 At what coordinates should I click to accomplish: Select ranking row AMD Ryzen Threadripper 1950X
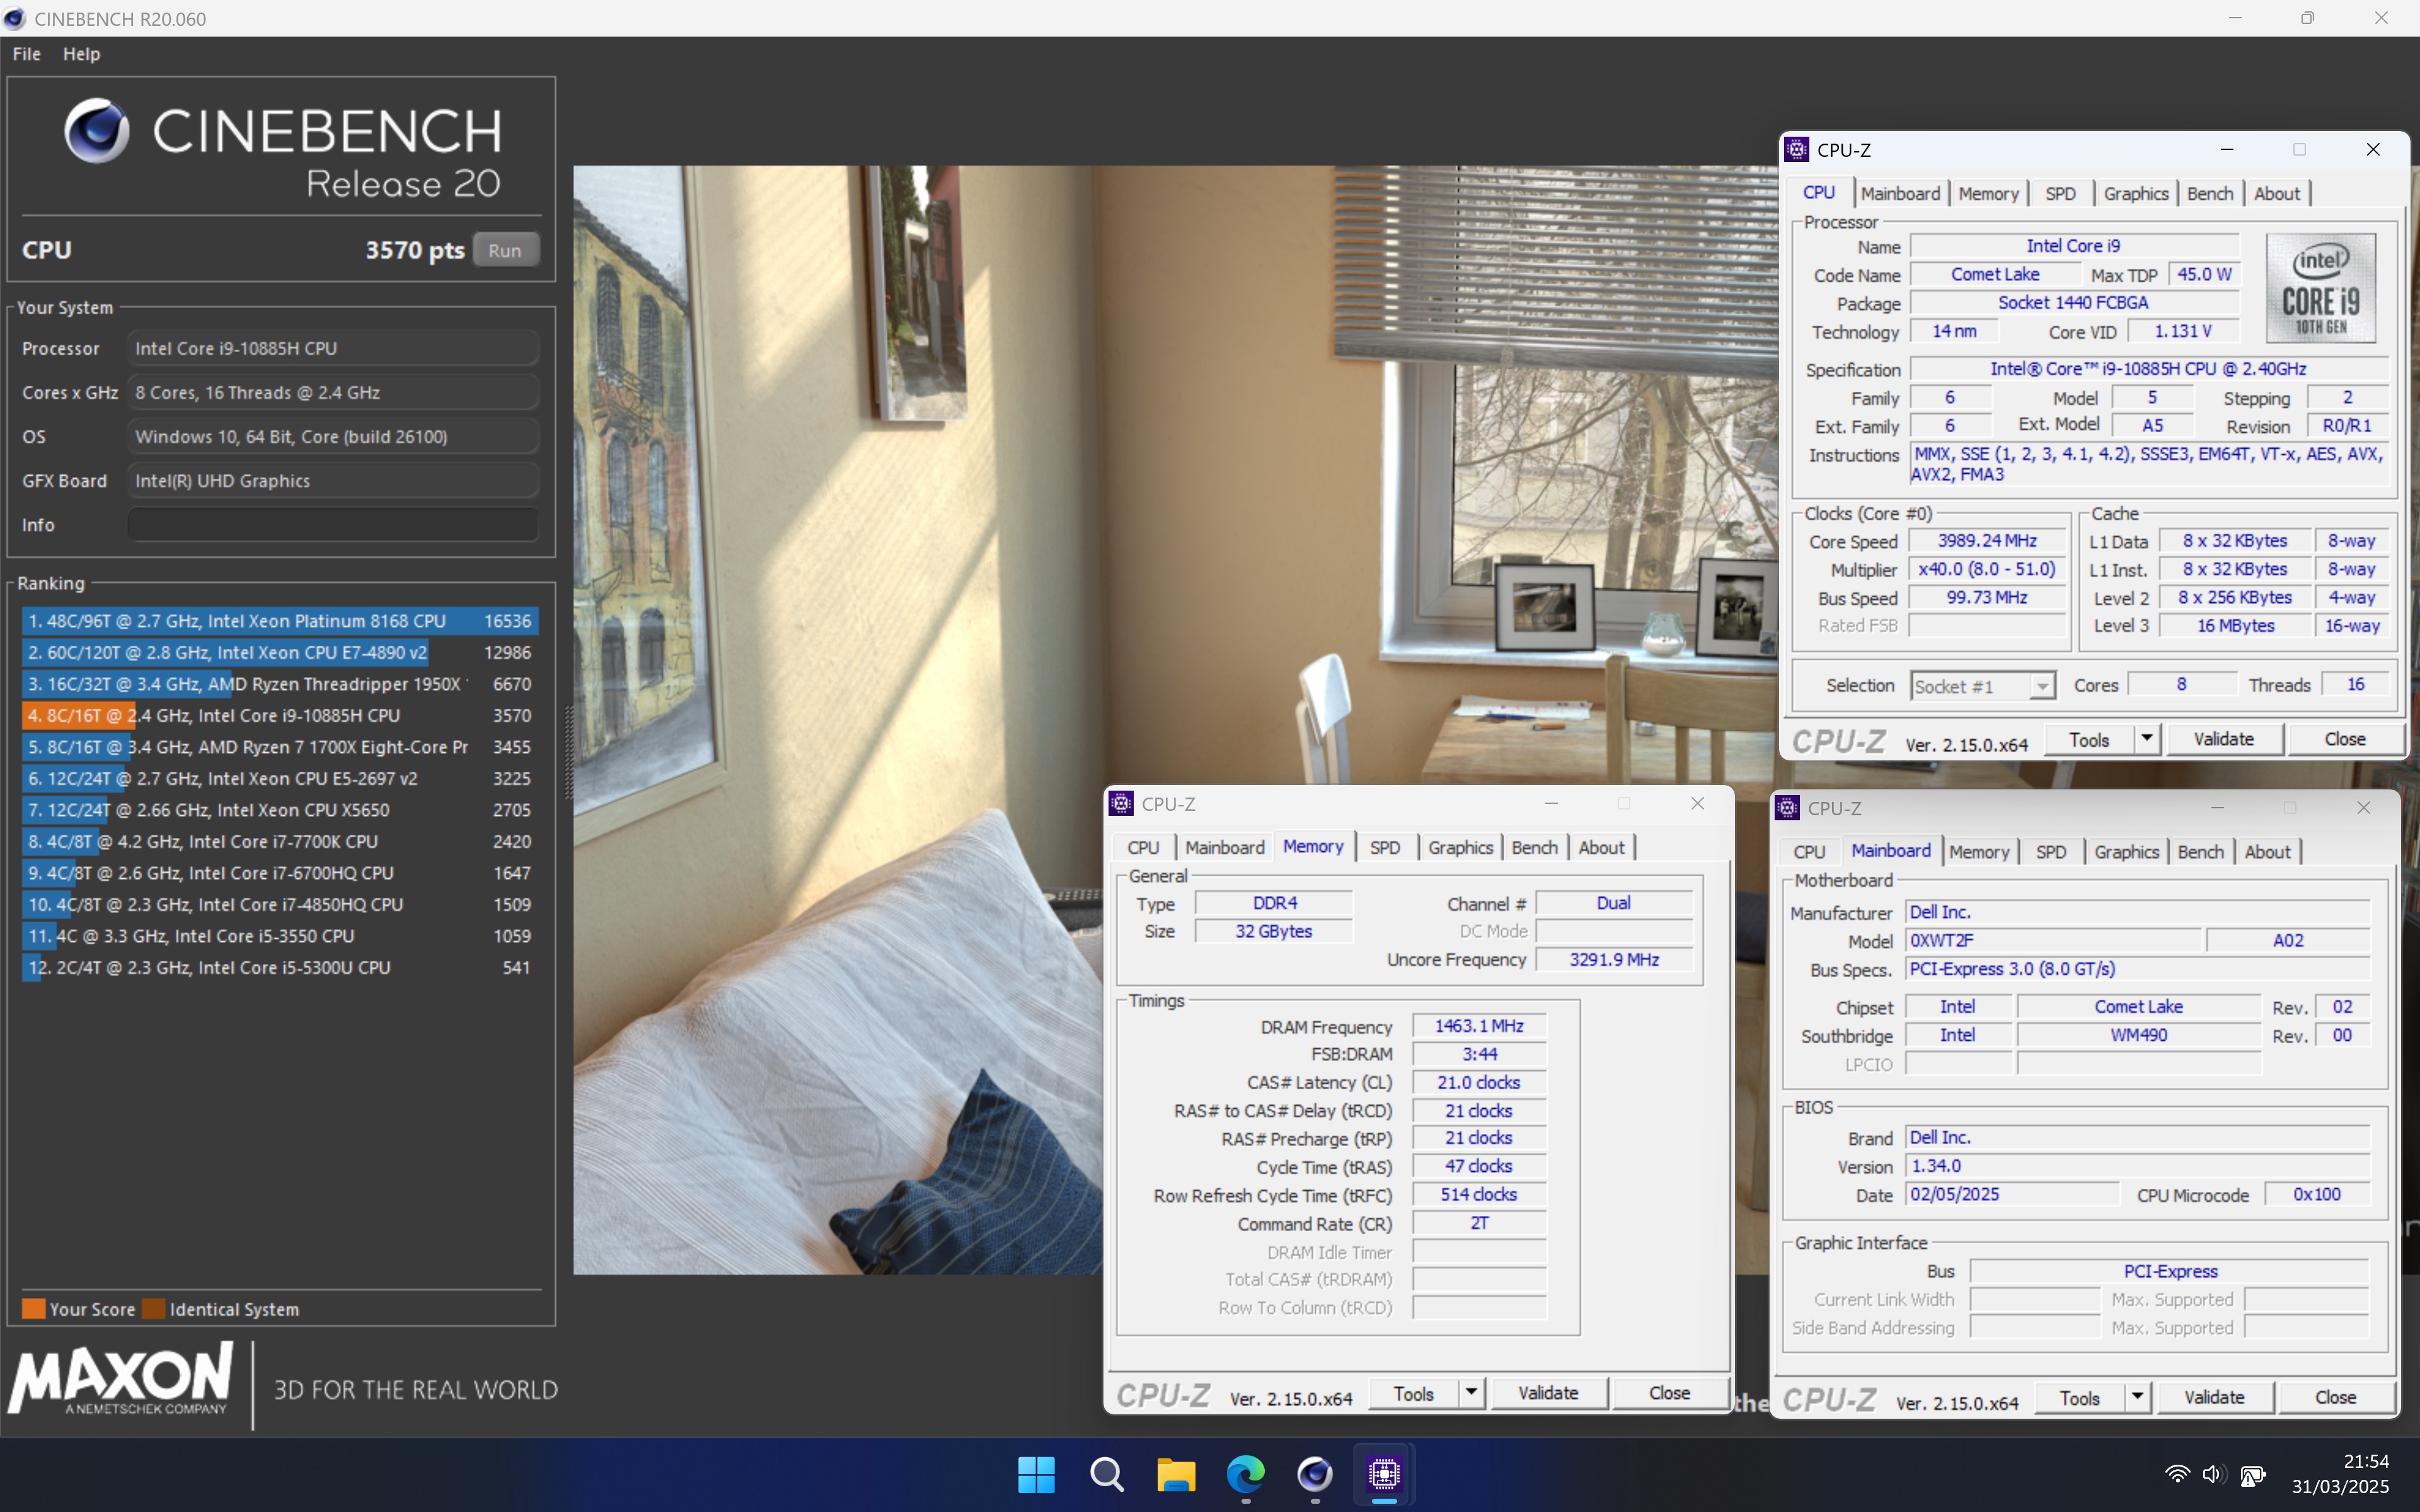pos(280,684)
